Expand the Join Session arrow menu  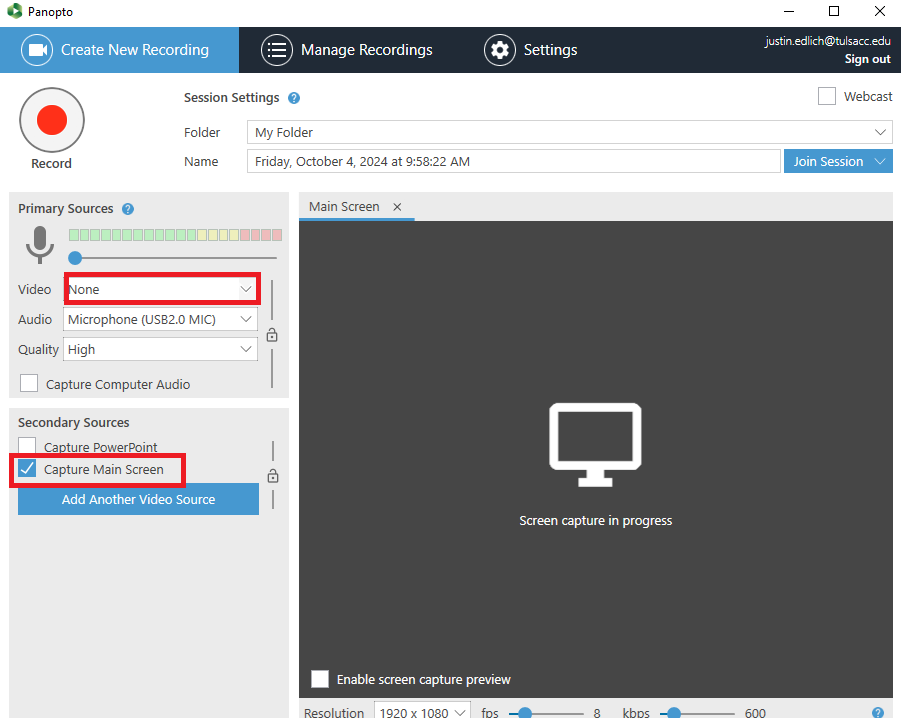click(880, 161)
